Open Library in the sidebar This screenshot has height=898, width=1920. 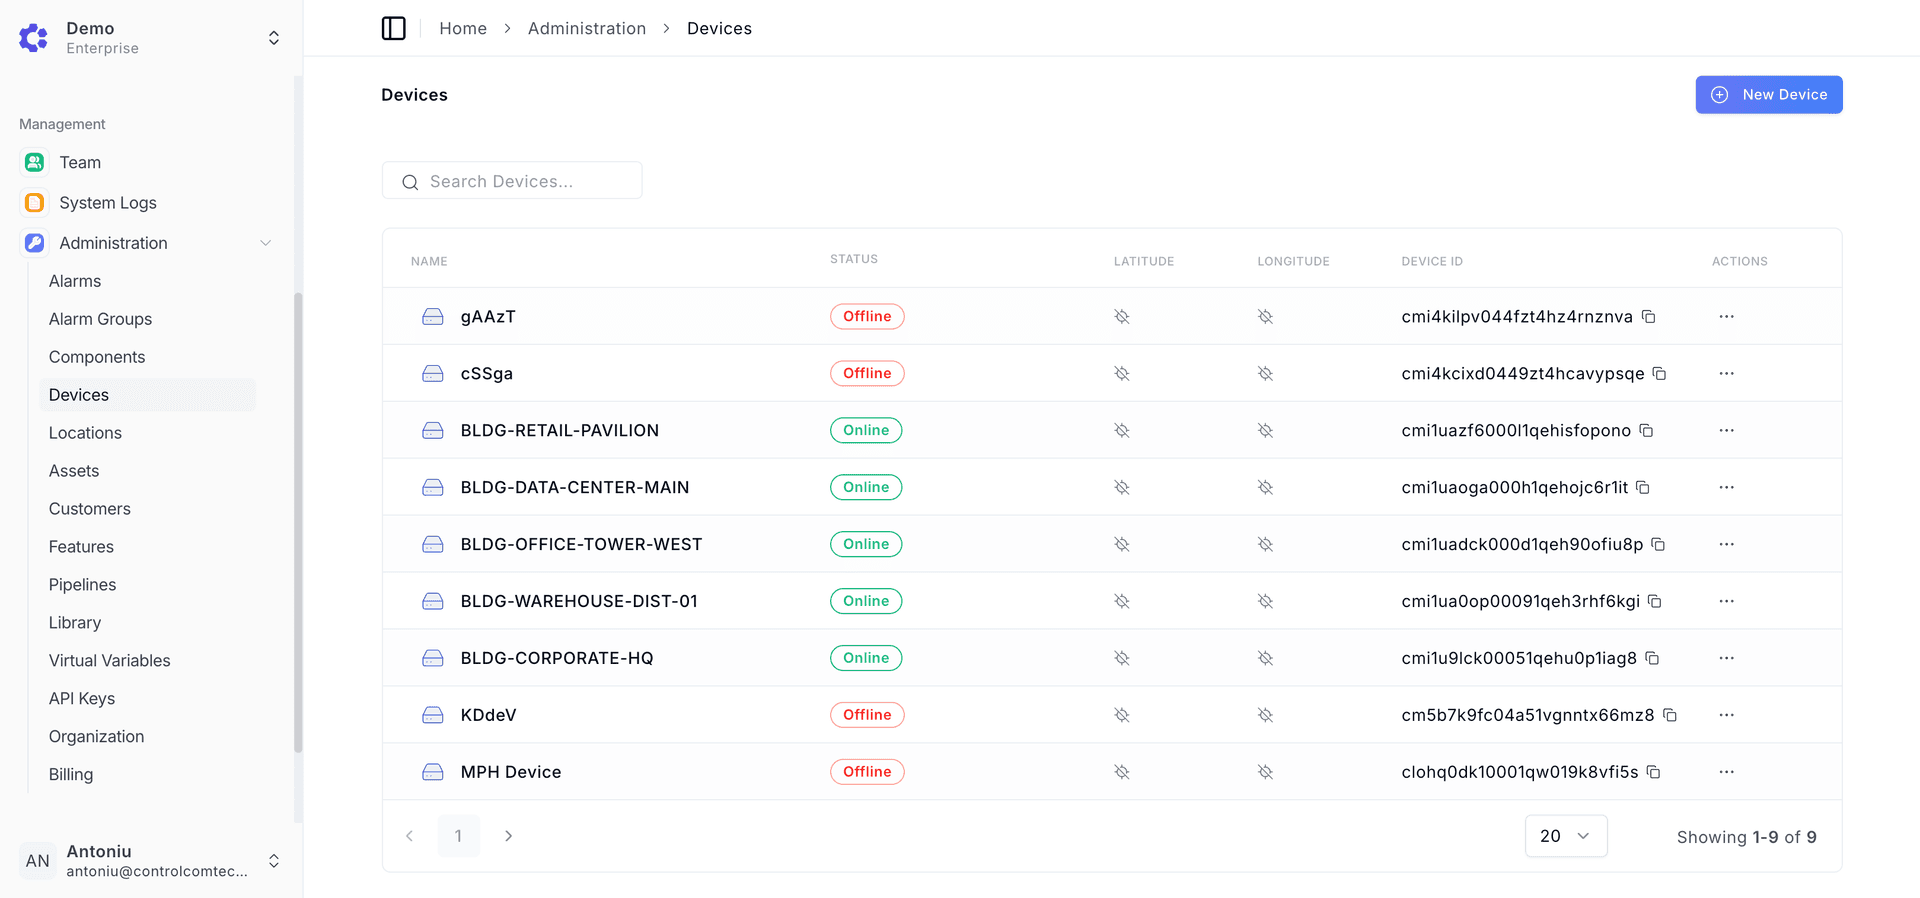pos(75,623)
